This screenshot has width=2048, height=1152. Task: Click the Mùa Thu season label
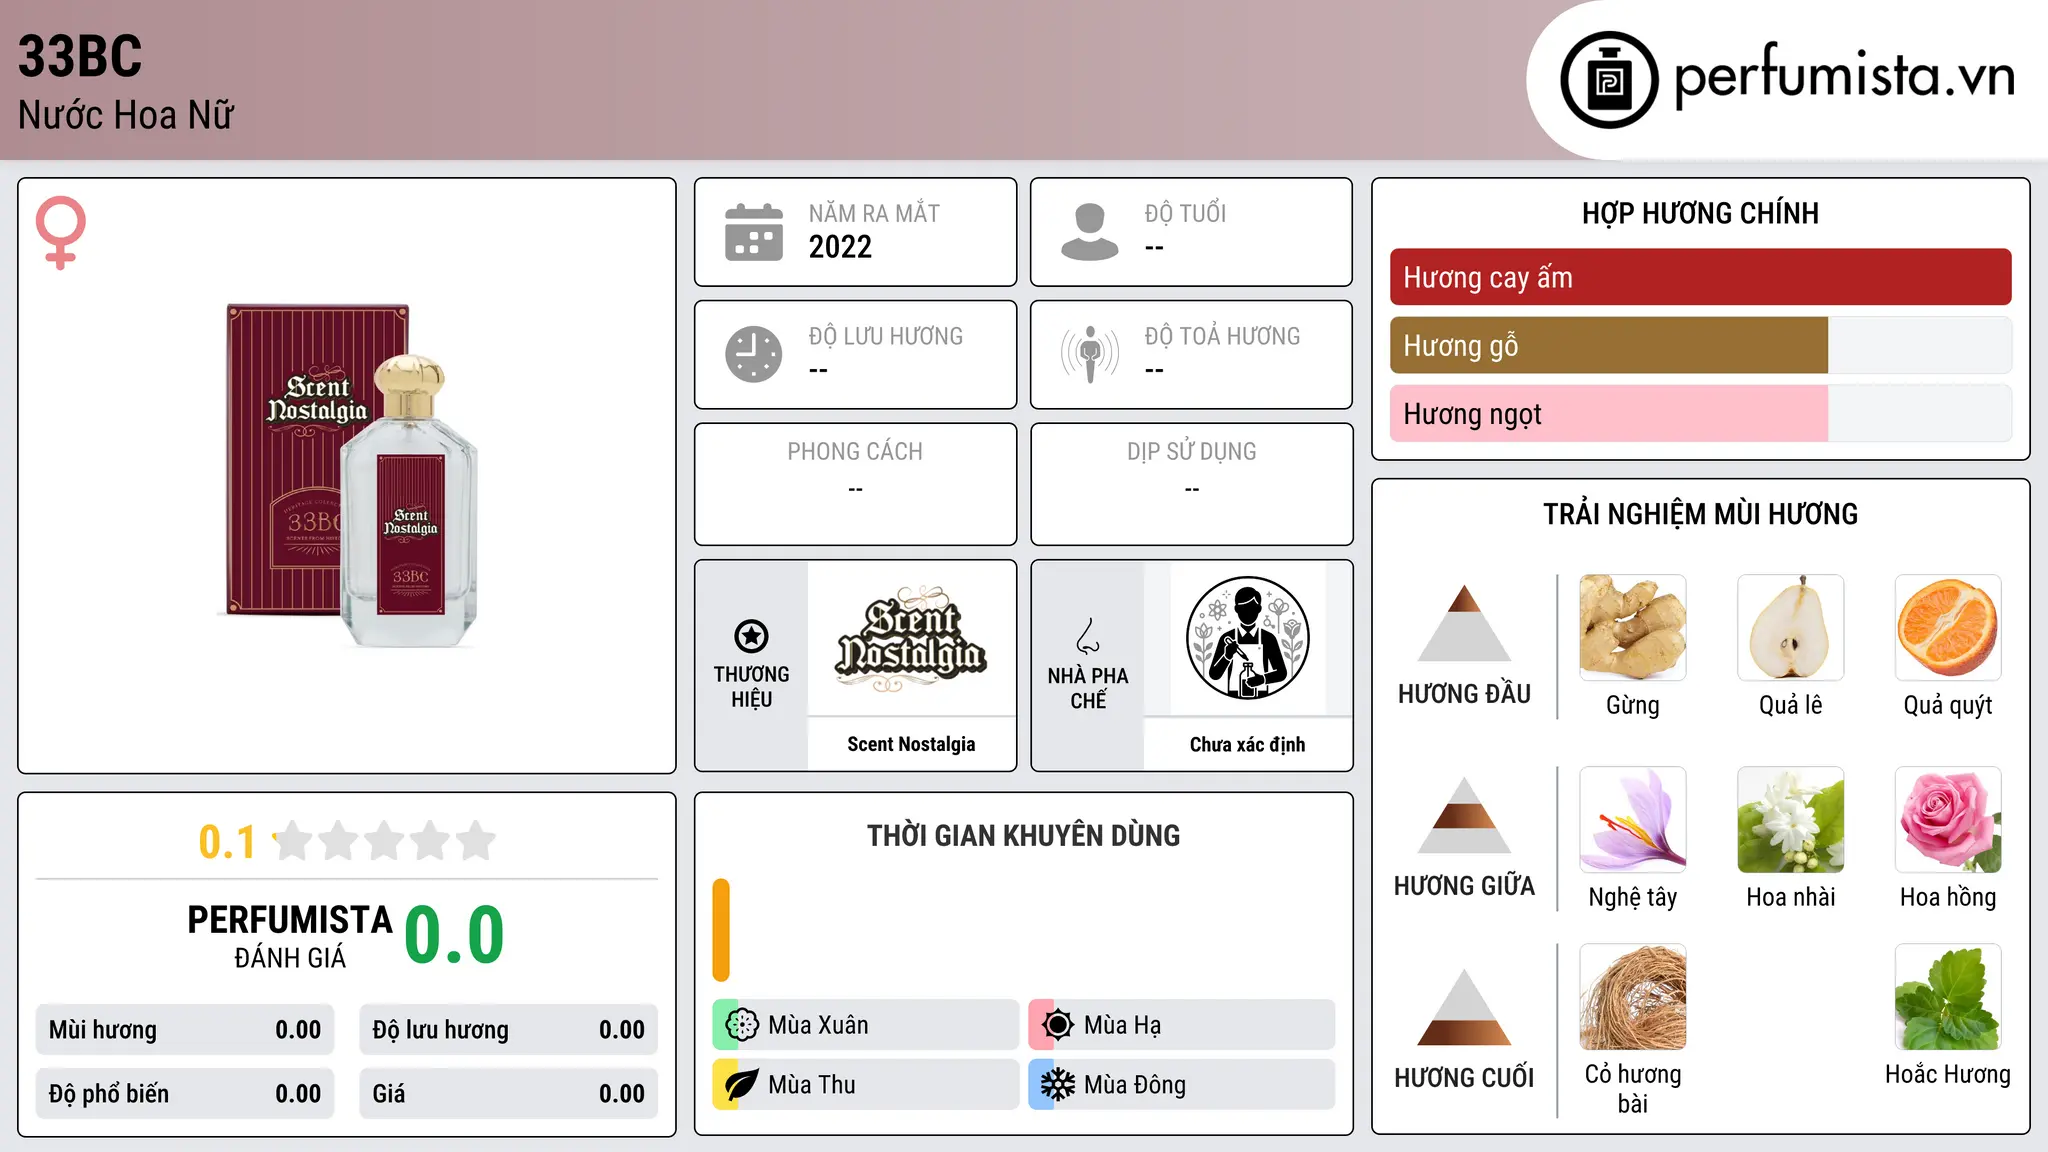(x=812, y=1085)
